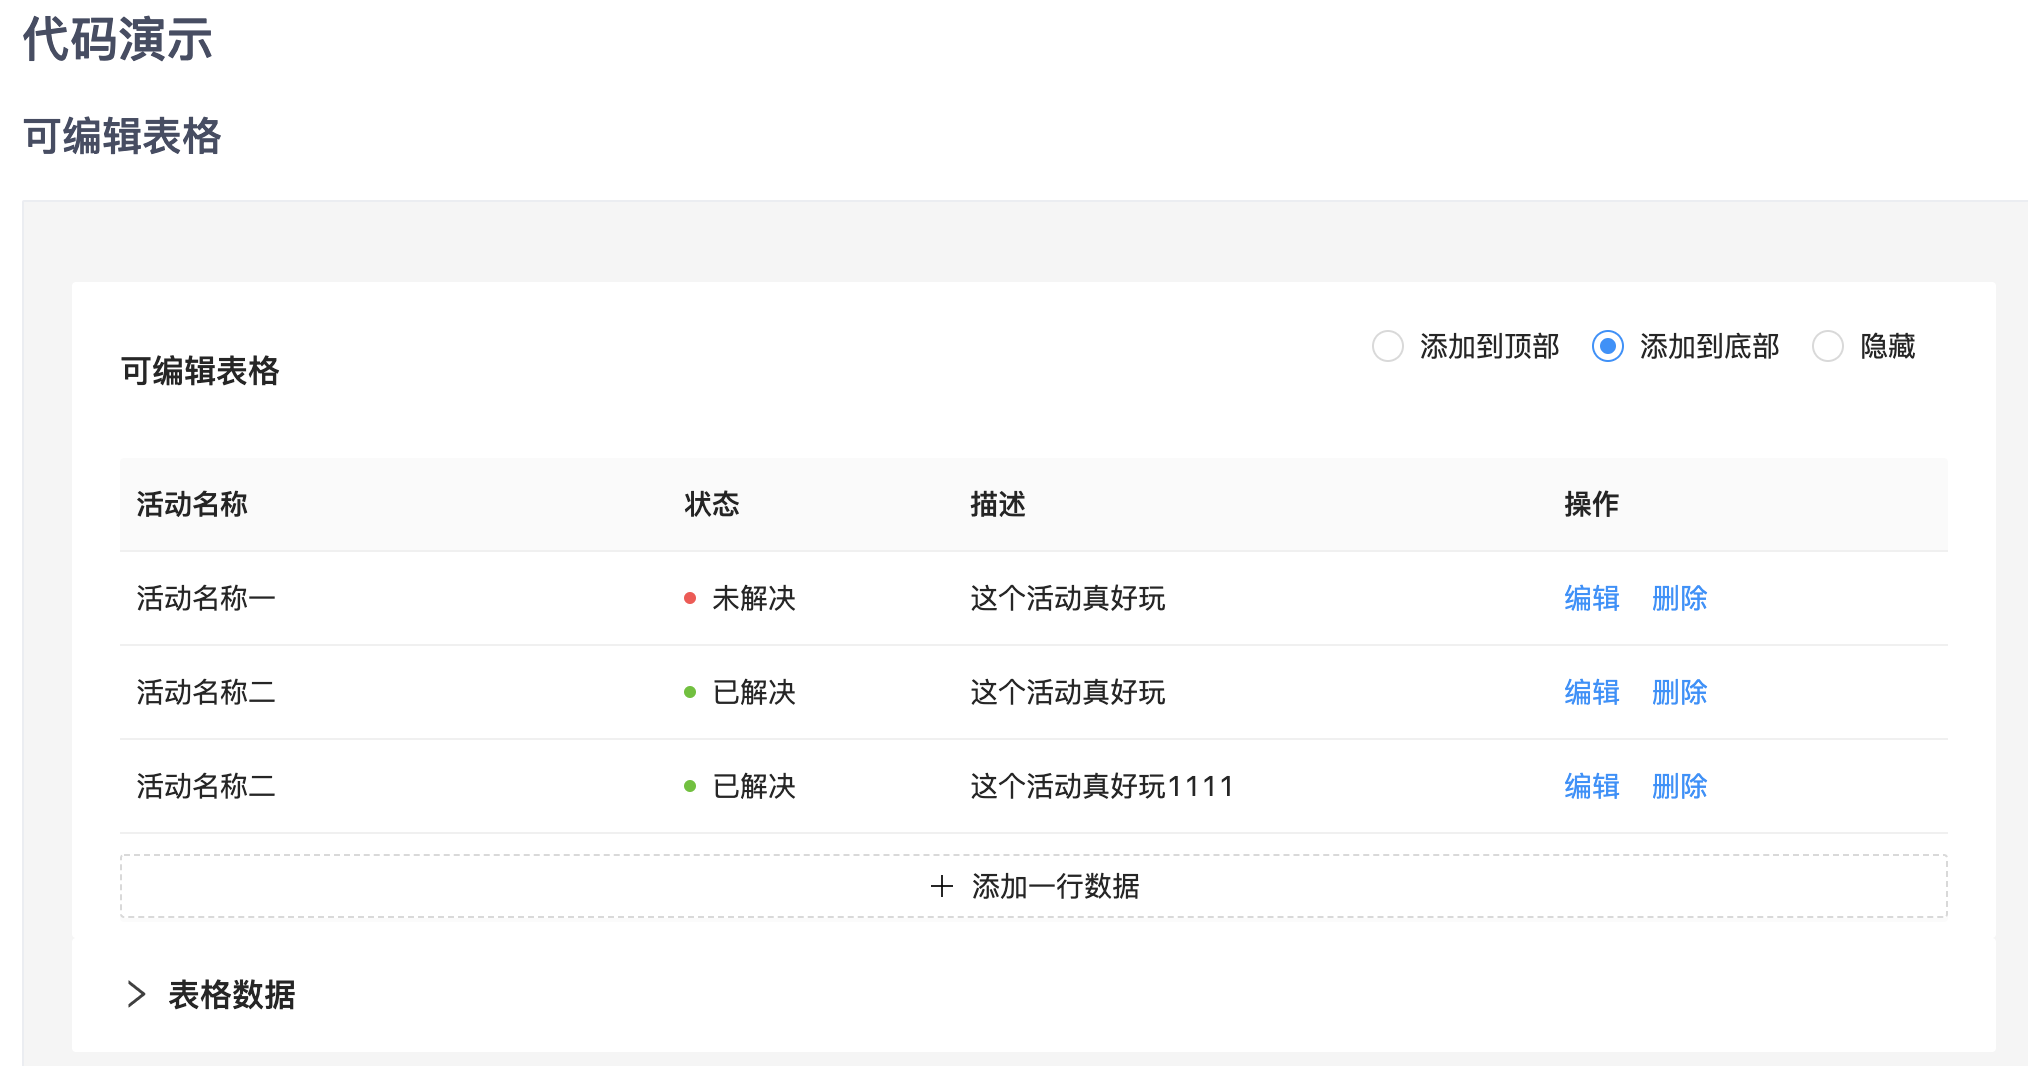Image resolution: width=2028 pixels, height=1066 pixels.
Task: Click the 添加一行数据 button
Action: pyautogui.click(x=1034, y=886)
